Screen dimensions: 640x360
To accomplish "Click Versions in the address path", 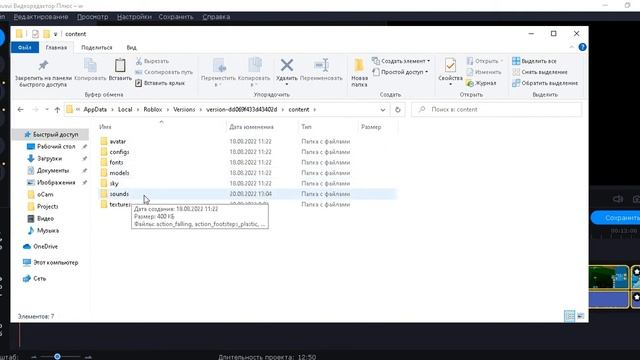I will [184, 109].
